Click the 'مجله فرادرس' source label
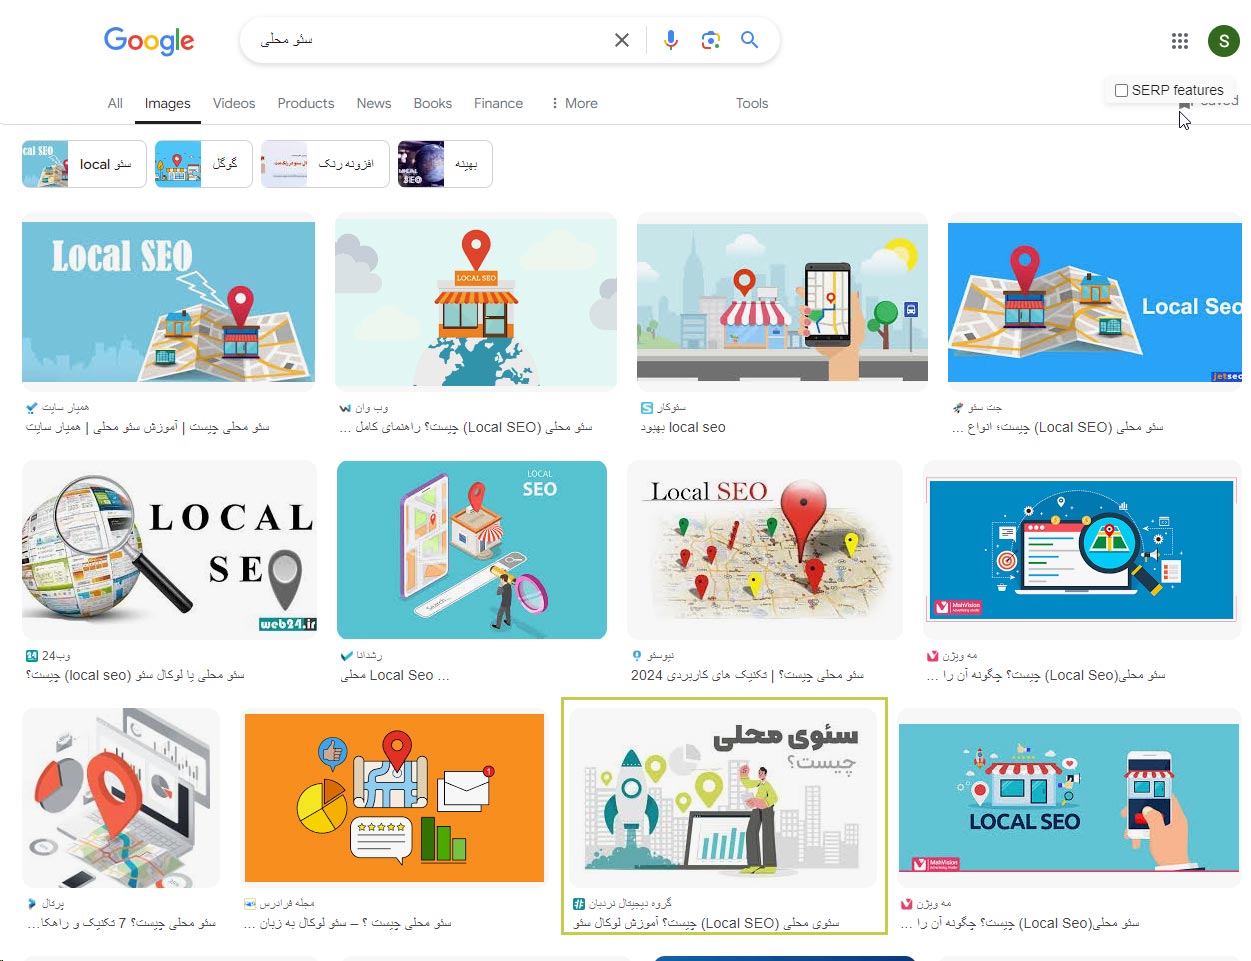 (x=287, y=904)
